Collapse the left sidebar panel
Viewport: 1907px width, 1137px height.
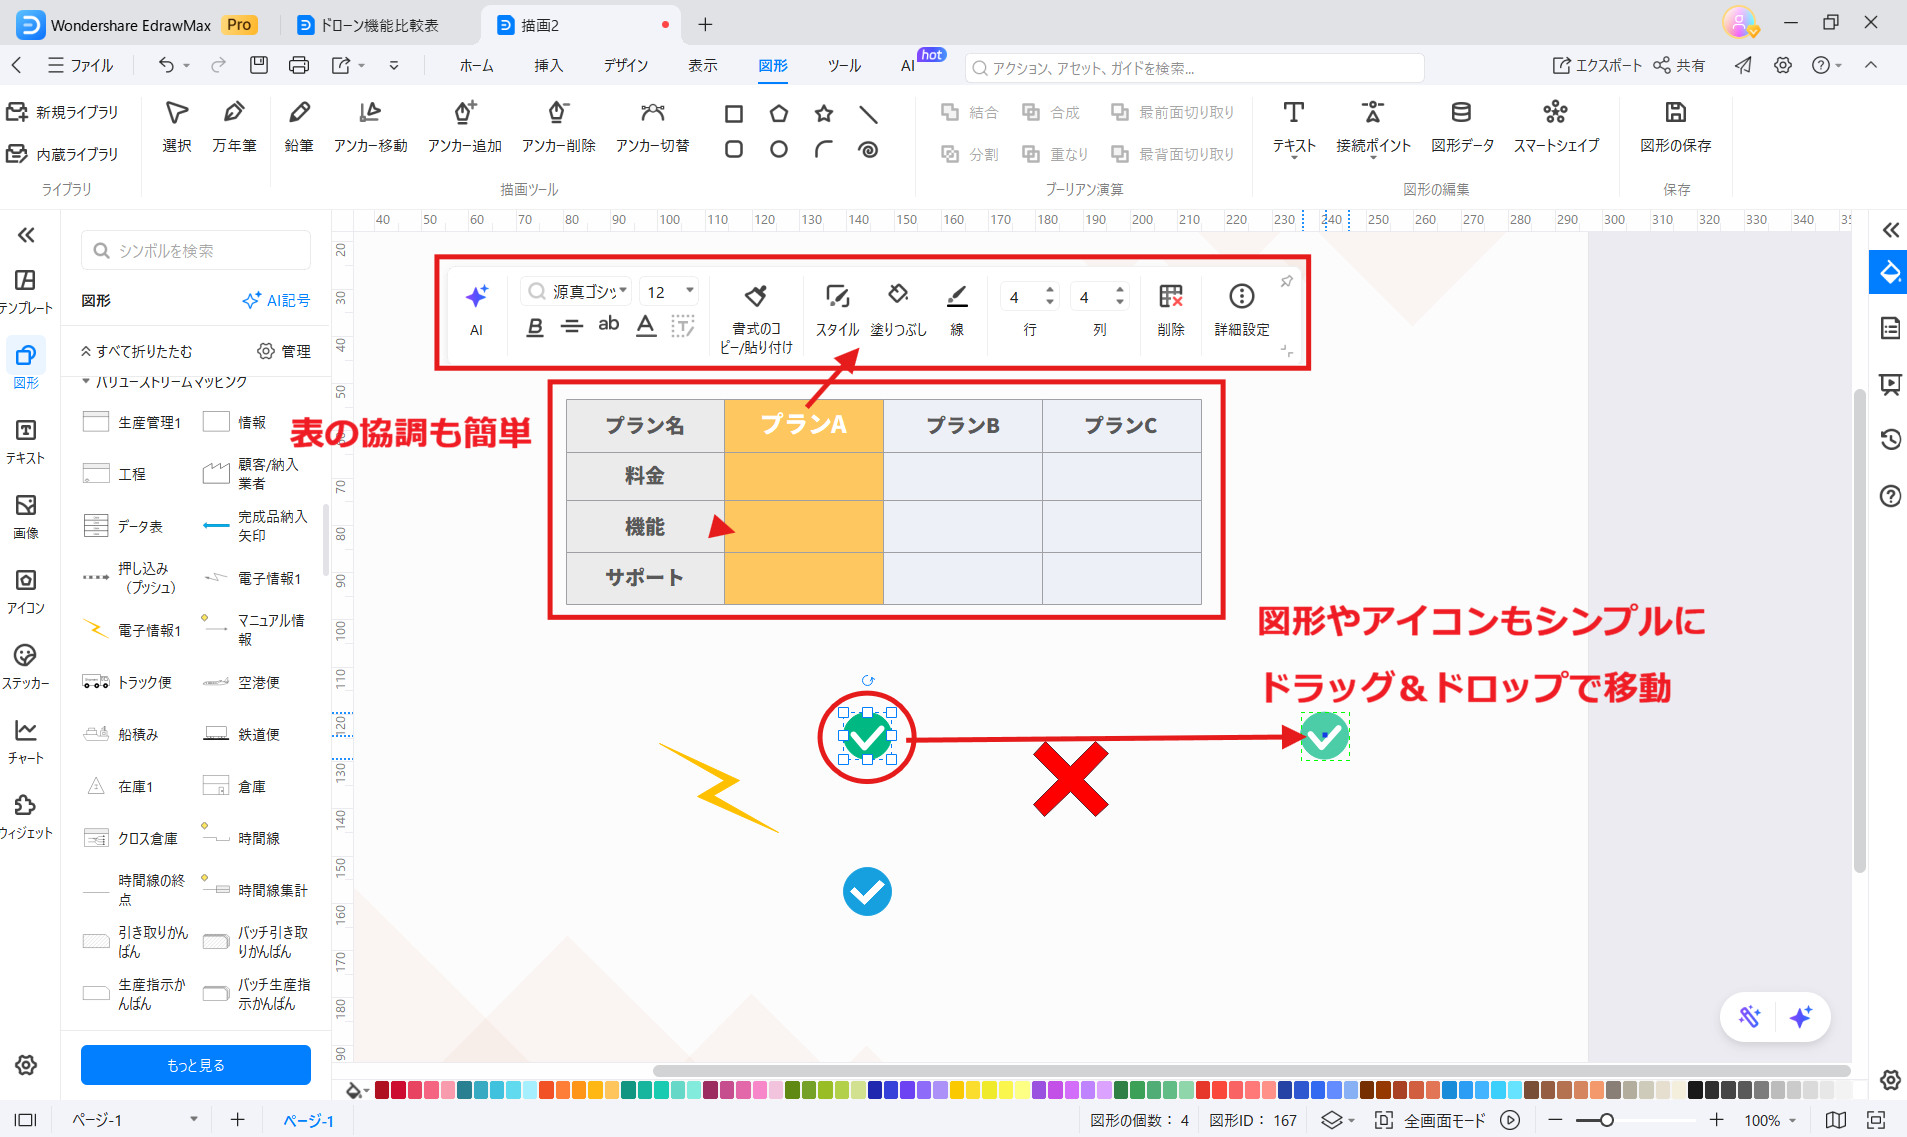click(26, 235)
